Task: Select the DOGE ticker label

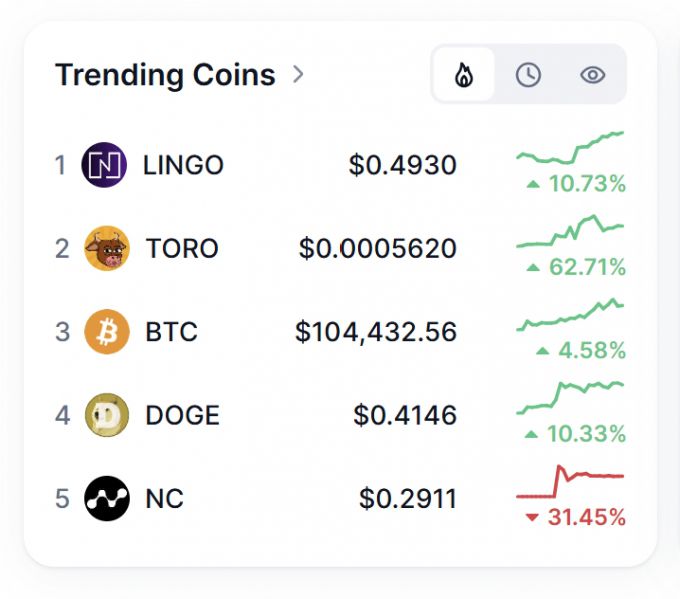Action: [182, 415]
